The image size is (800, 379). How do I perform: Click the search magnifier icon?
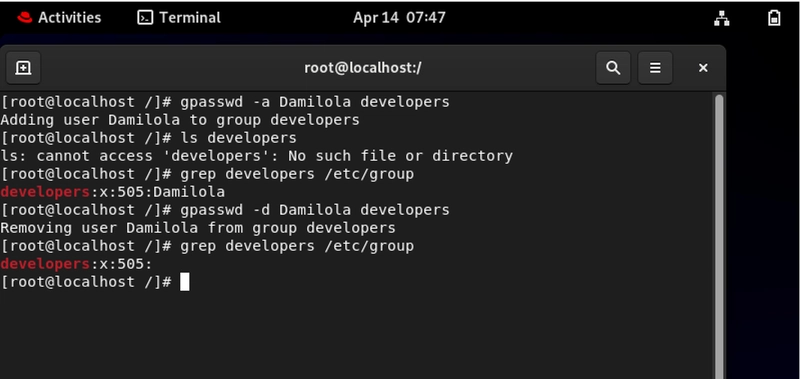click(x=613, y=68)
